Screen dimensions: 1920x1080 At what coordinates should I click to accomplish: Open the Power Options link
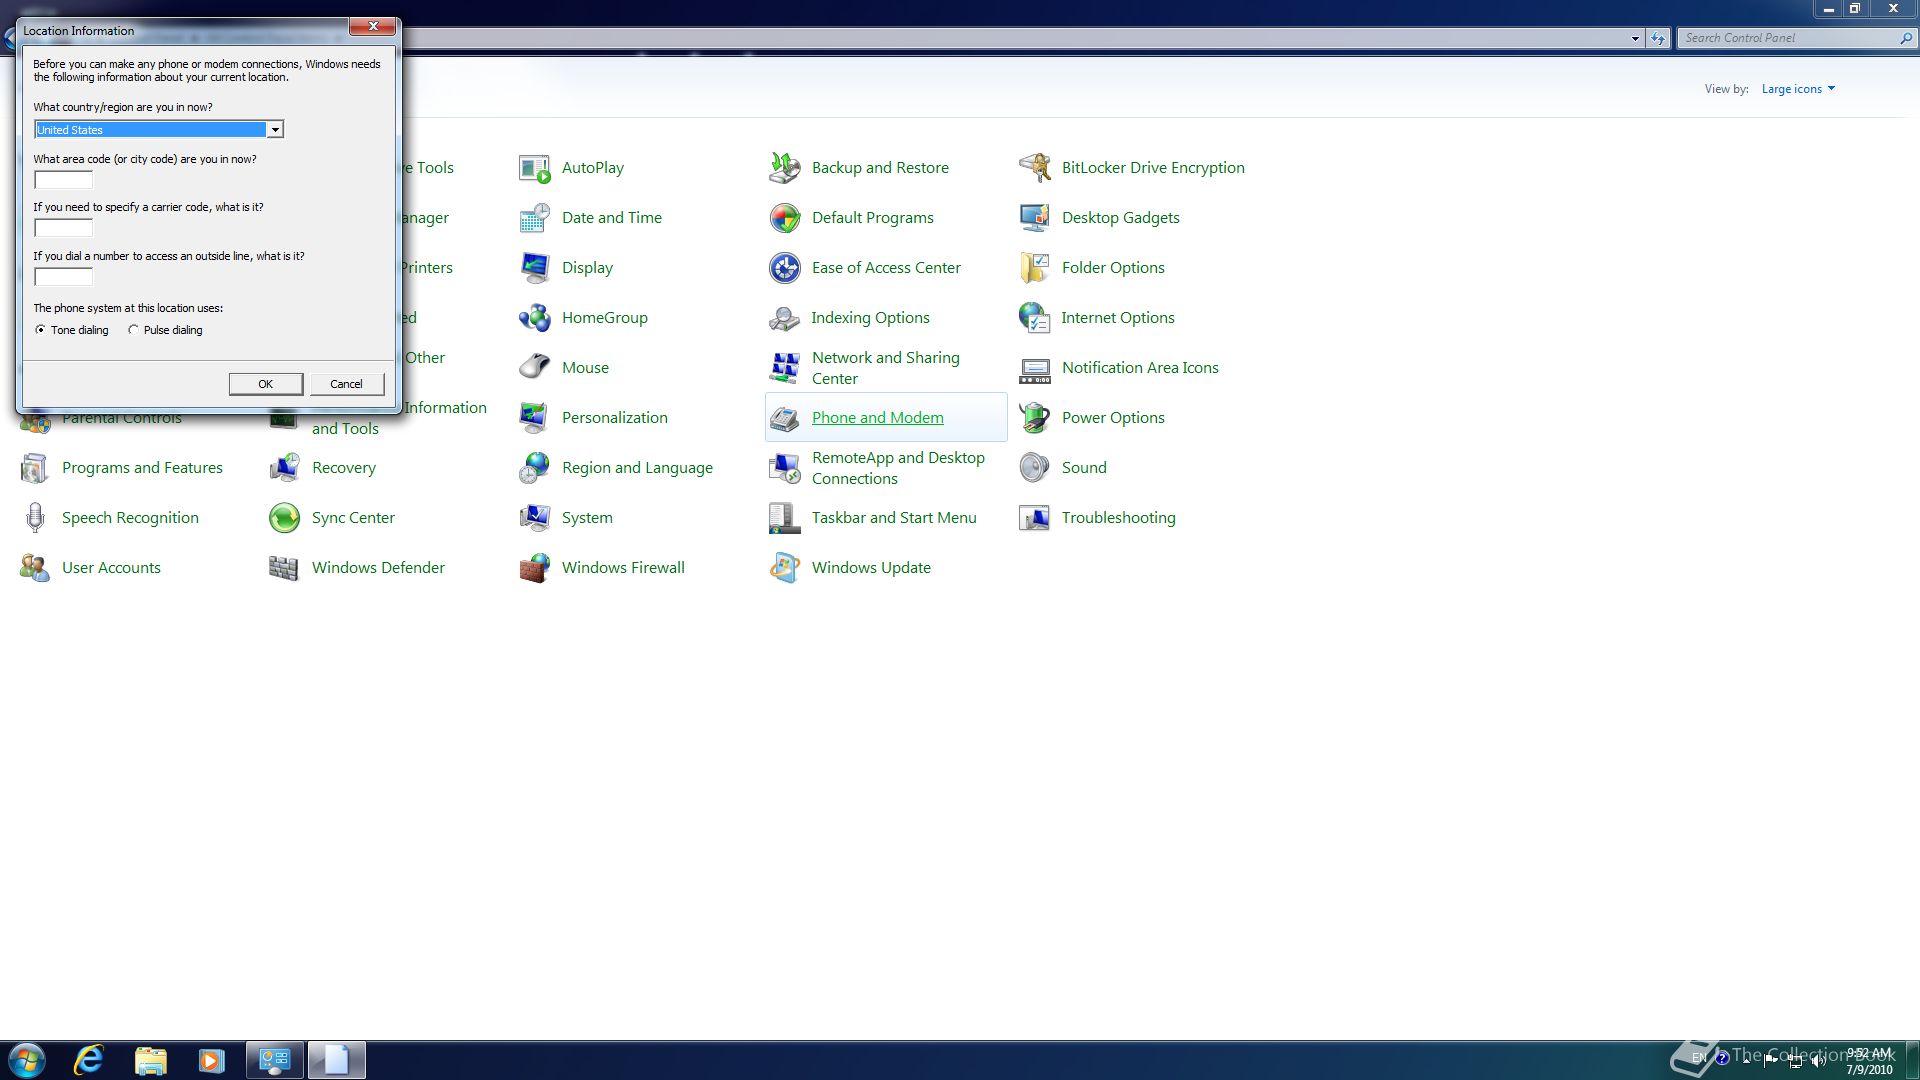pos(1113,418)
